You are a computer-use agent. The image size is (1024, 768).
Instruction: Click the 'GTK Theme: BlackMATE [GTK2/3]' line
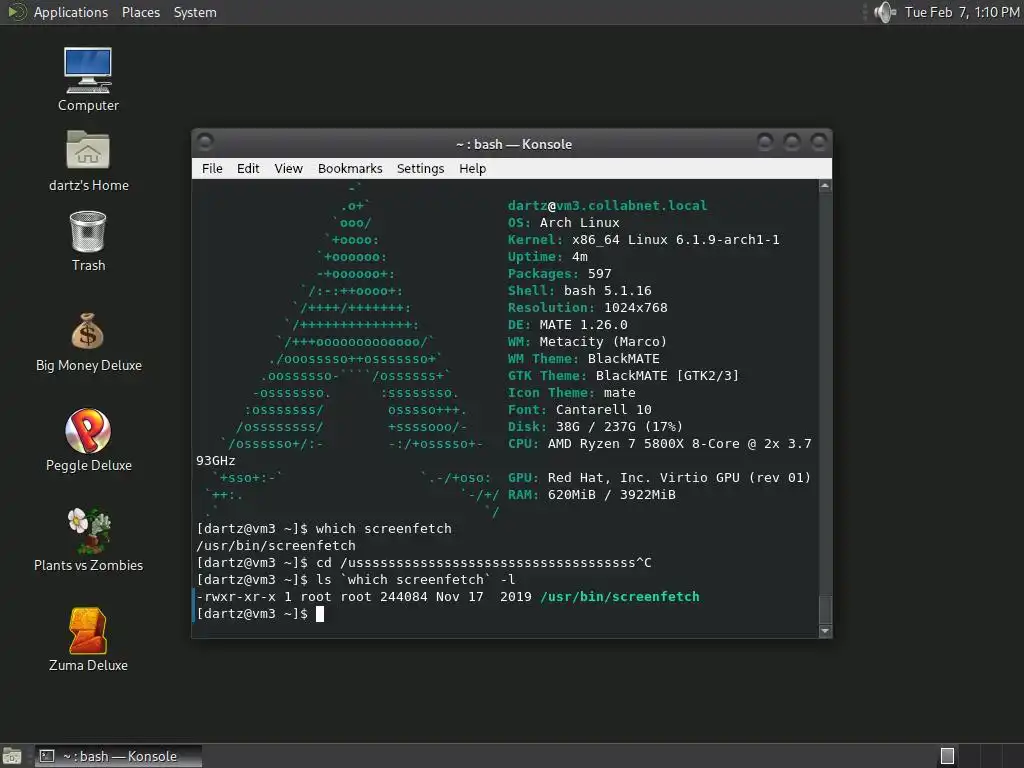623,376
